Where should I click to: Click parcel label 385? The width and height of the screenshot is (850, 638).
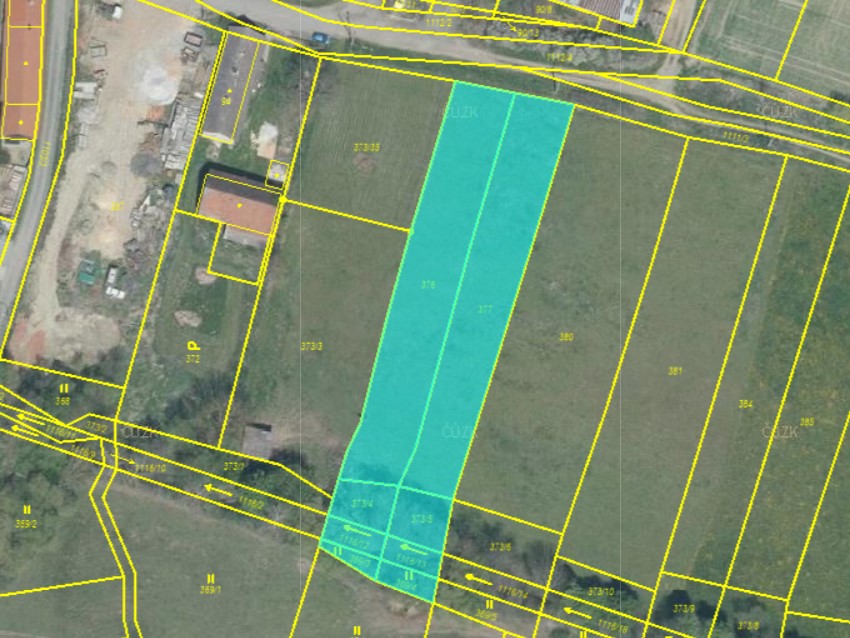(806, 422)
